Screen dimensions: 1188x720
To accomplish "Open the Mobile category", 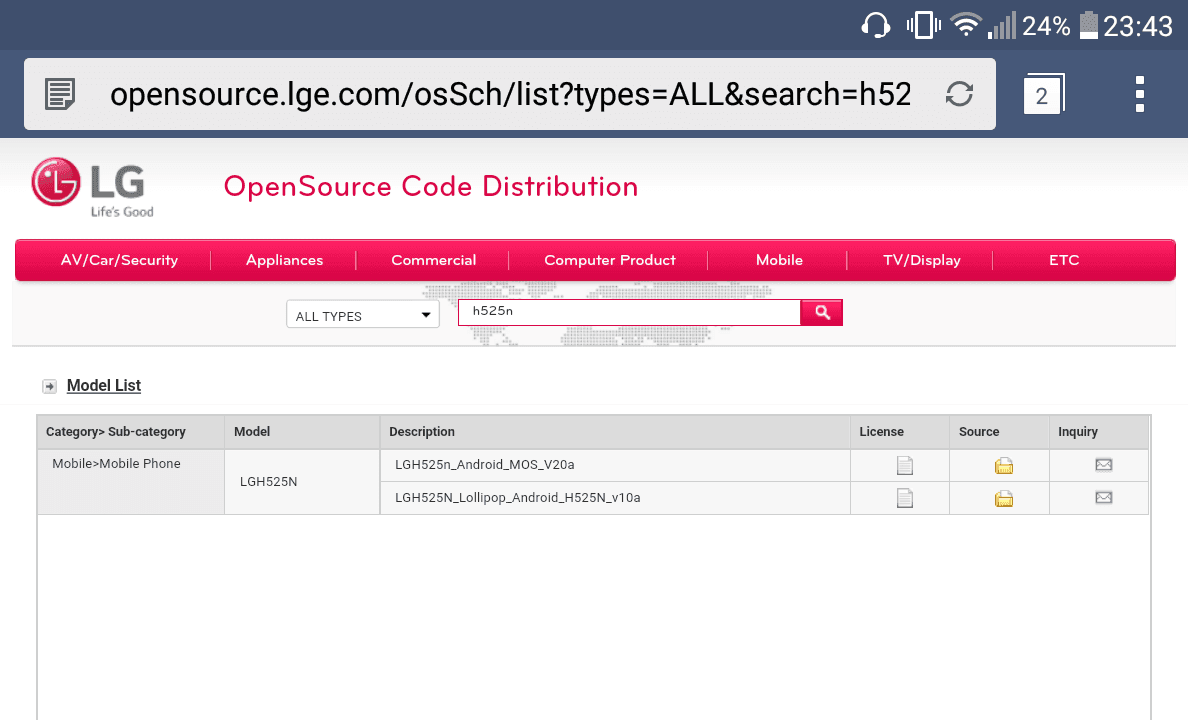I will click(x=779, y=260).
